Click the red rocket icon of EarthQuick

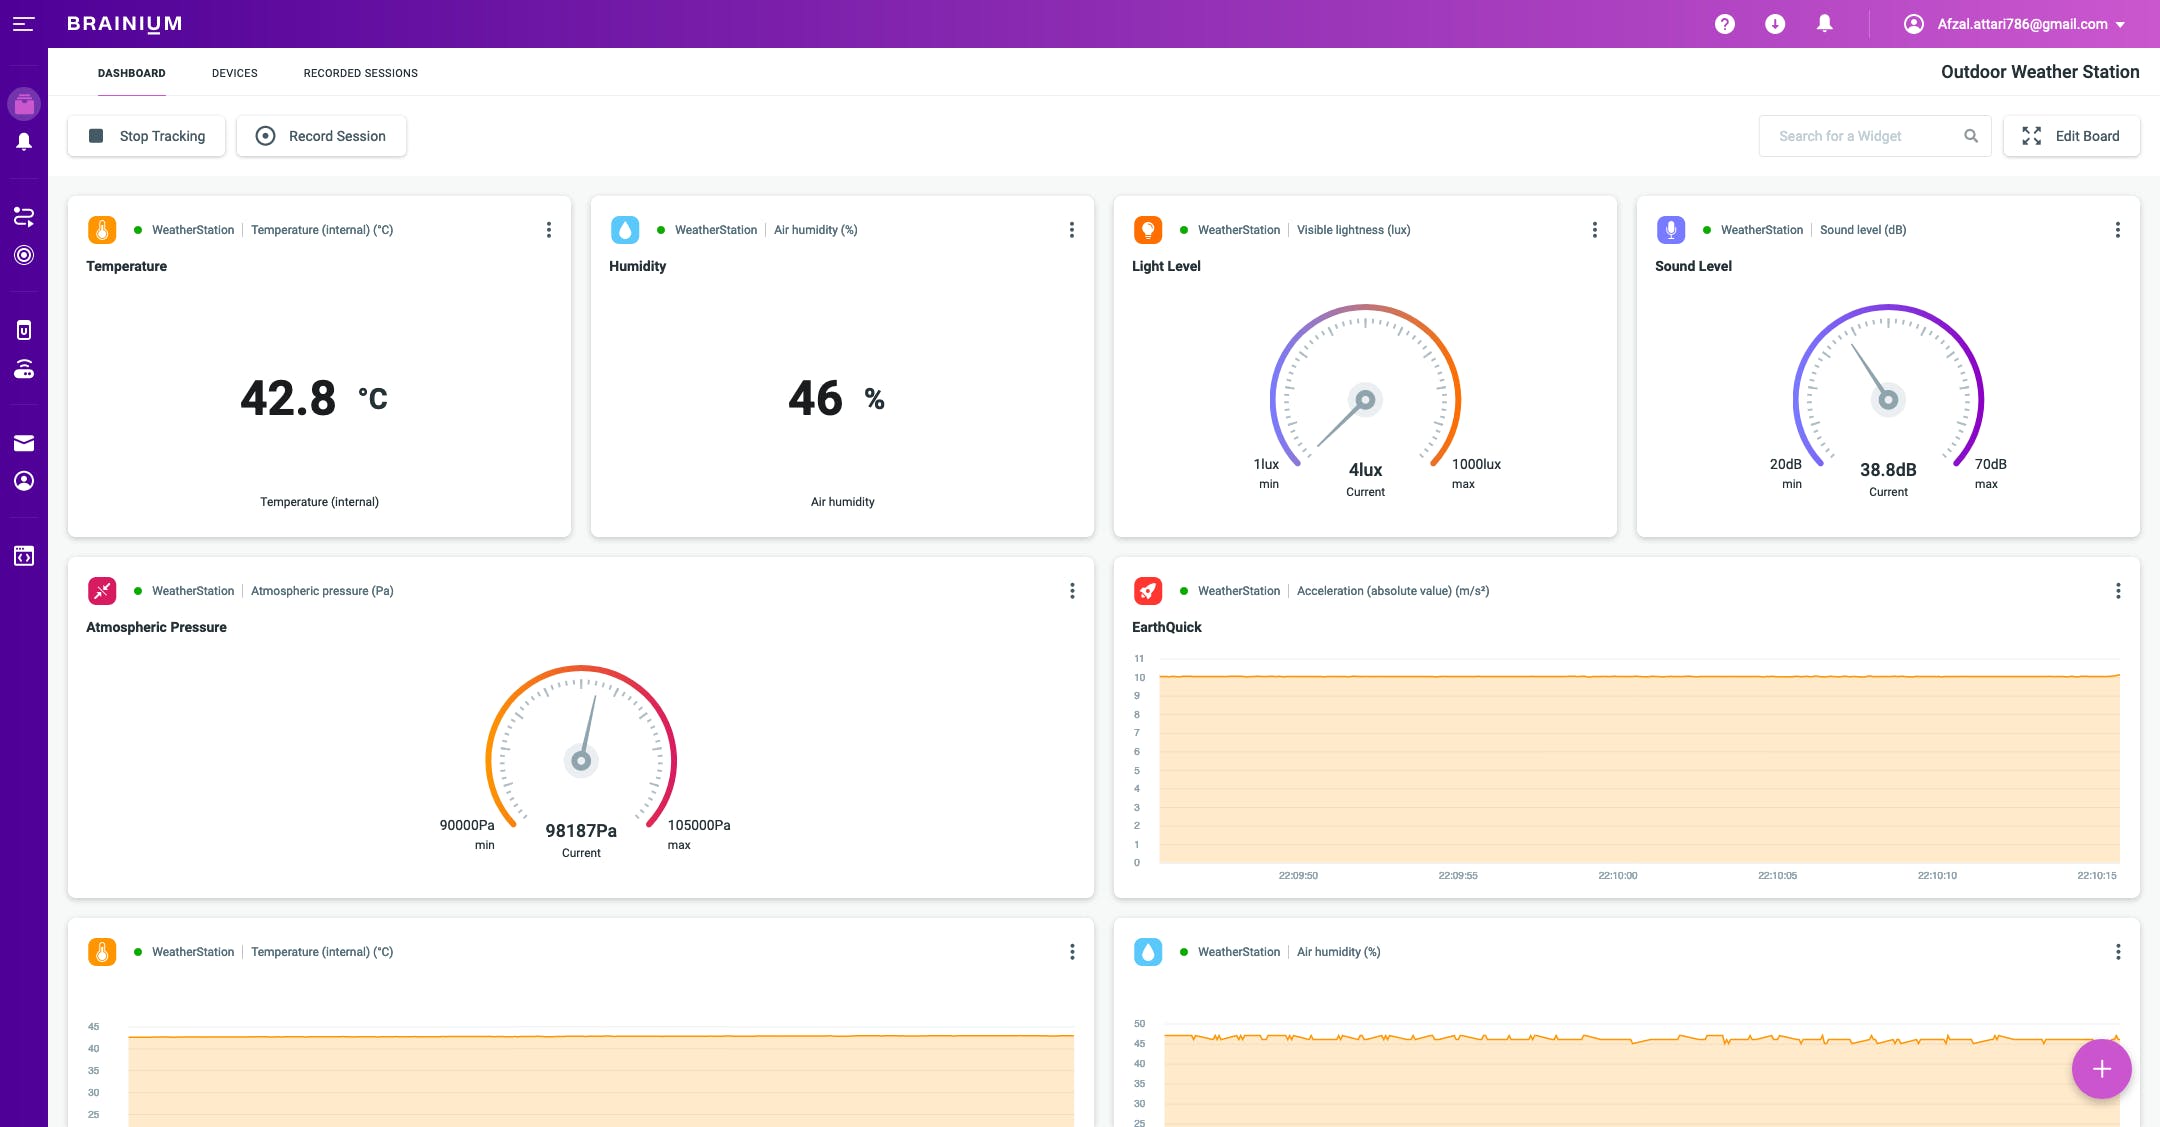(1148, 591)
